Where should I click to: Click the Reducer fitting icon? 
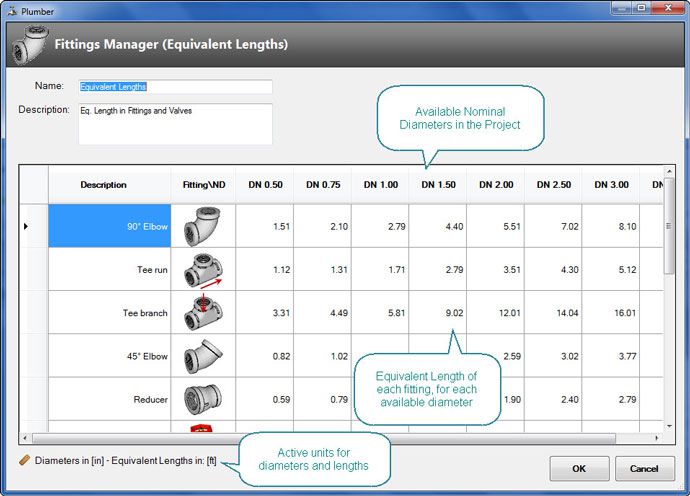pyautogui.click(x=204, y=399)
